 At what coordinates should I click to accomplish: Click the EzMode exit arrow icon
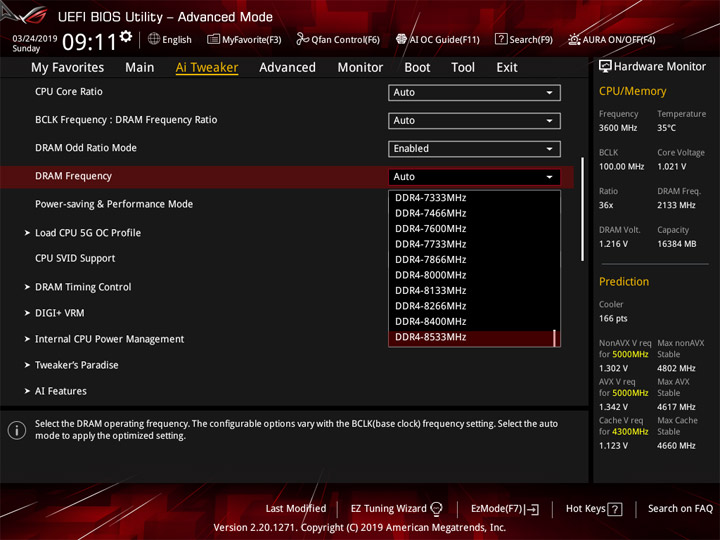533,509
